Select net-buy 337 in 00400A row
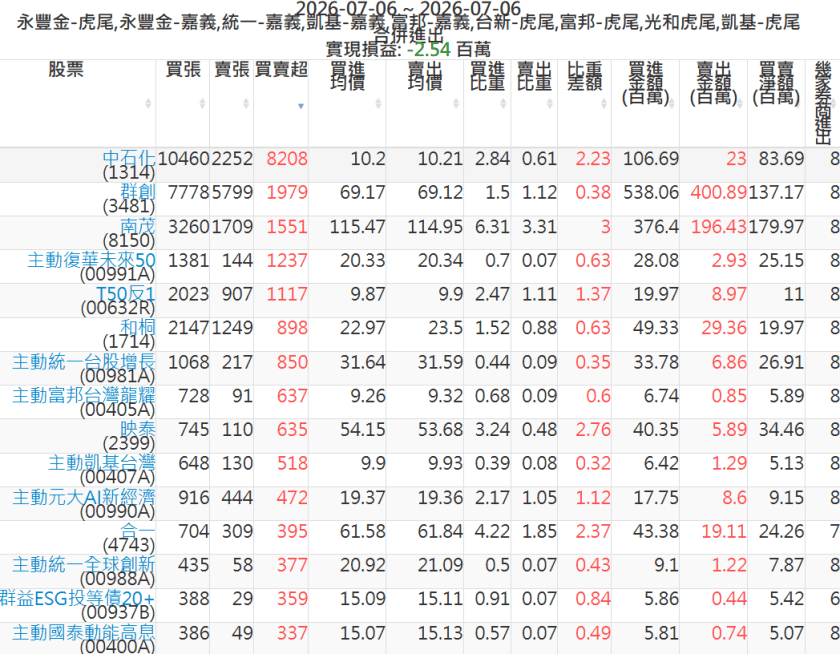This screenshot has width=840, height=654. click(x=292, y=633)
